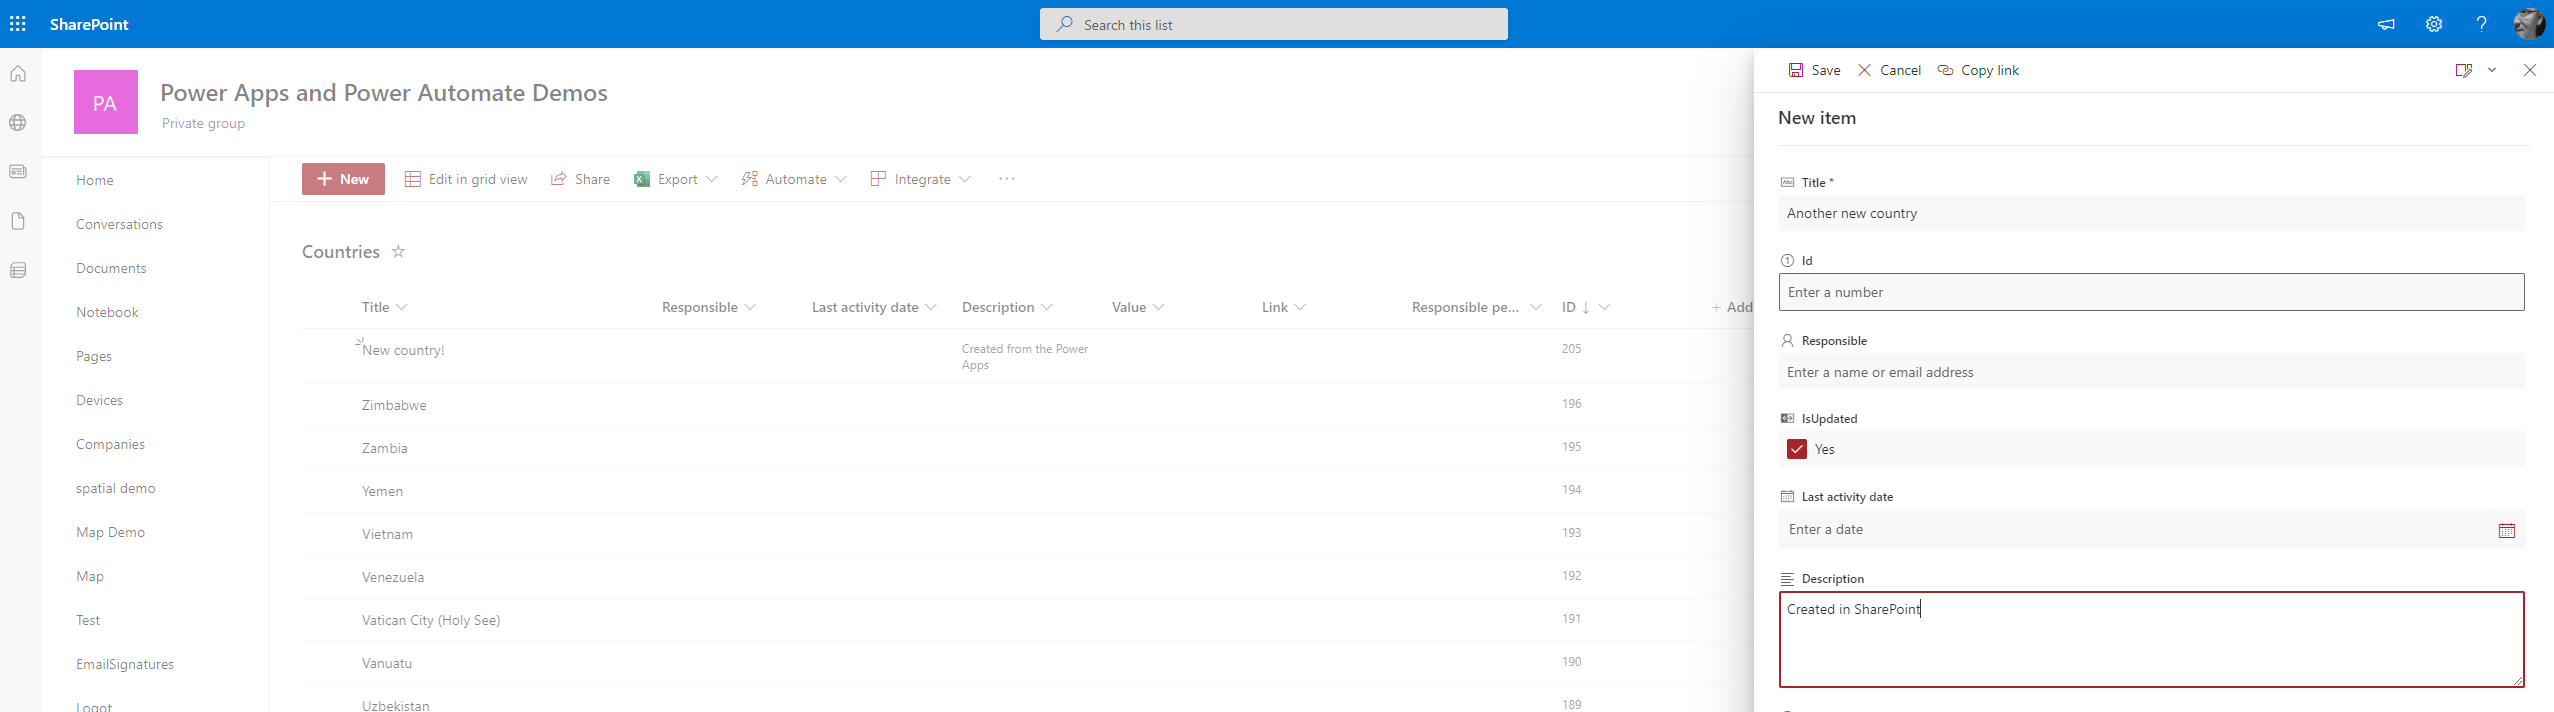Uncheck the IsUpdated Yes checkbox
Screen dimensions: 2554x712
[1797, 449]
